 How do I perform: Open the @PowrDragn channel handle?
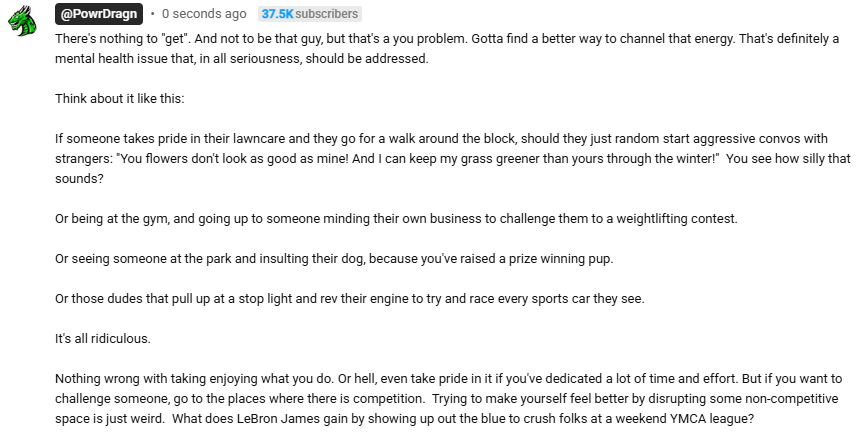[99, 14]
